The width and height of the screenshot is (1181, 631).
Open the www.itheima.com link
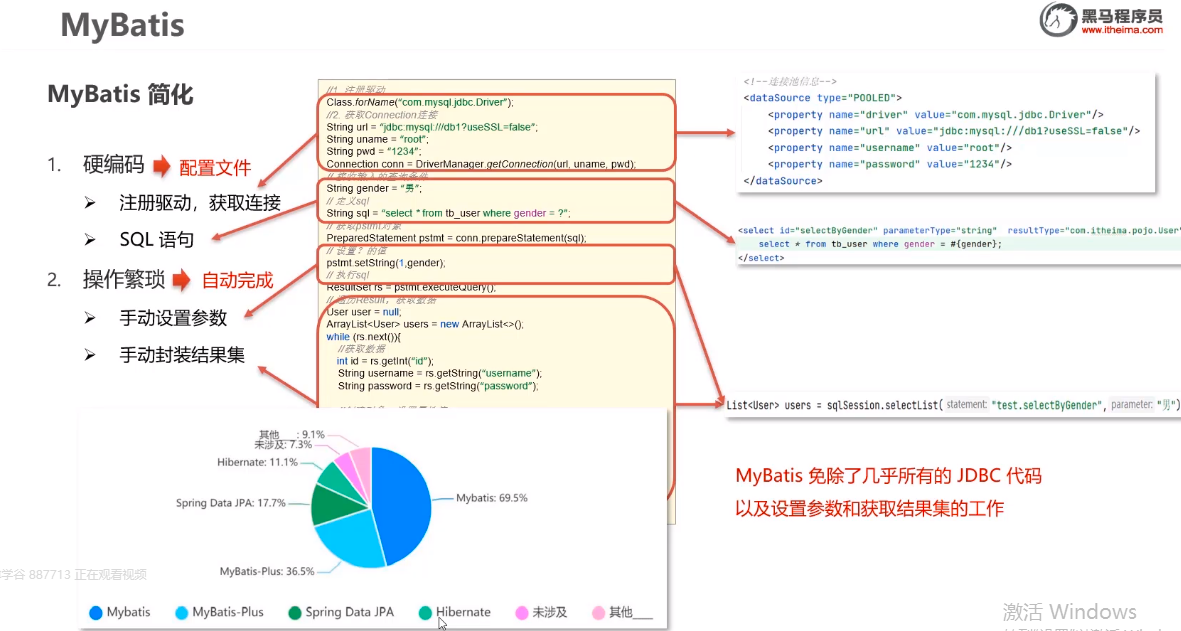click(1121, 30)
